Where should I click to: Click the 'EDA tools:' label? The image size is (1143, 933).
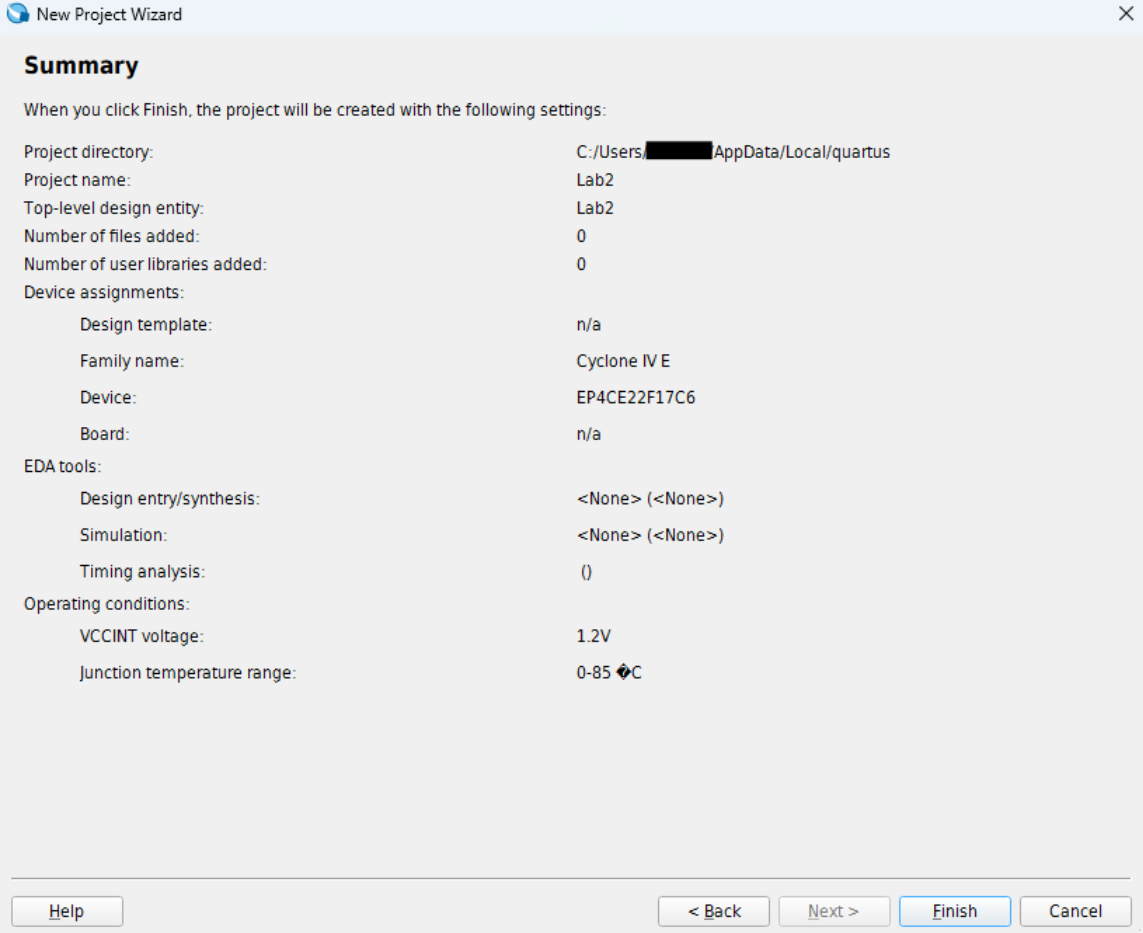coord(63,466)
